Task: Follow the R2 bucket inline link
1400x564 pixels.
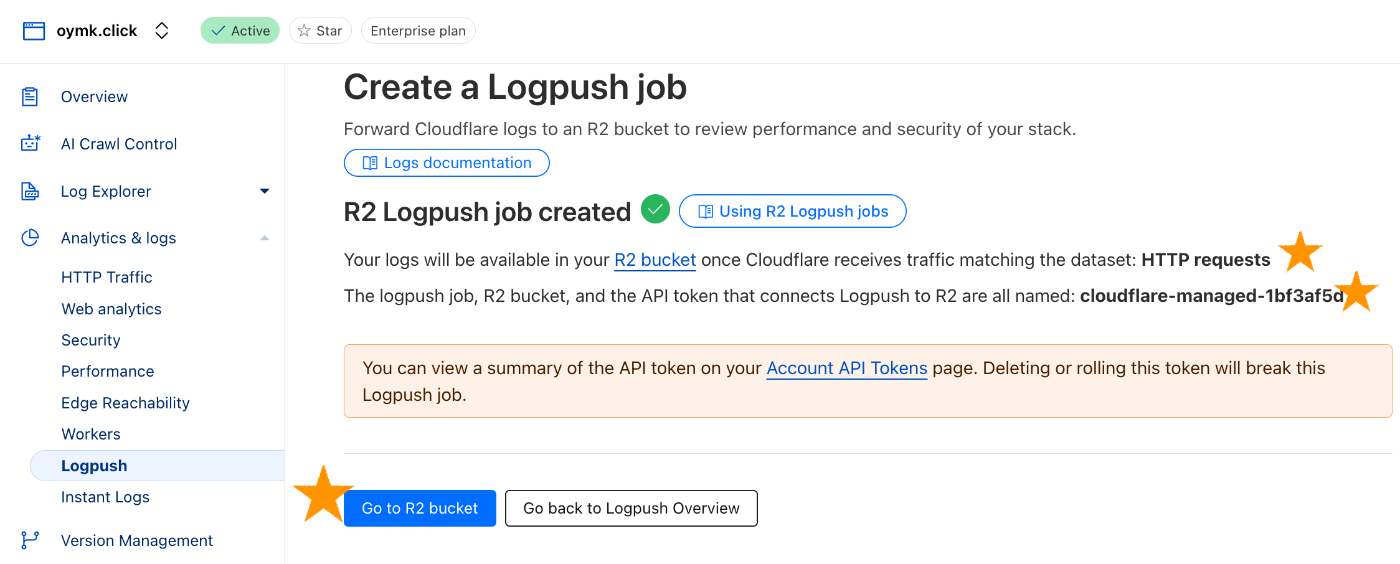Action: pos(655,260)
